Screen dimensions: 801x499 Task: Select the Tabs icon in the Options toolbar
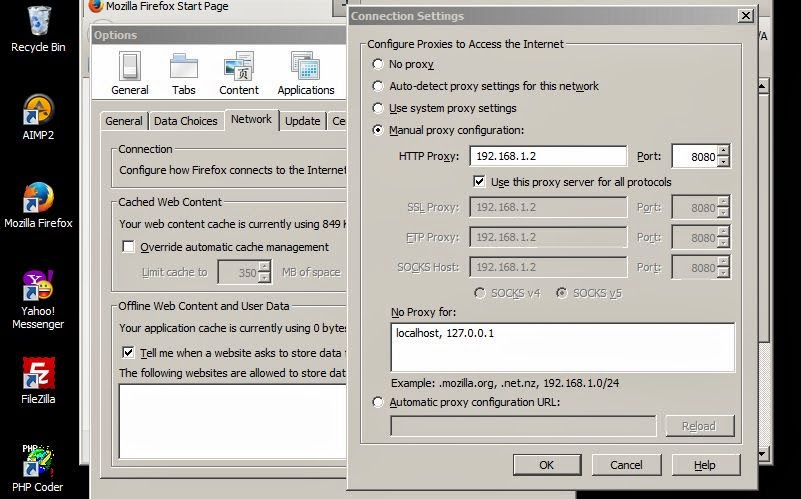point(183,73)
